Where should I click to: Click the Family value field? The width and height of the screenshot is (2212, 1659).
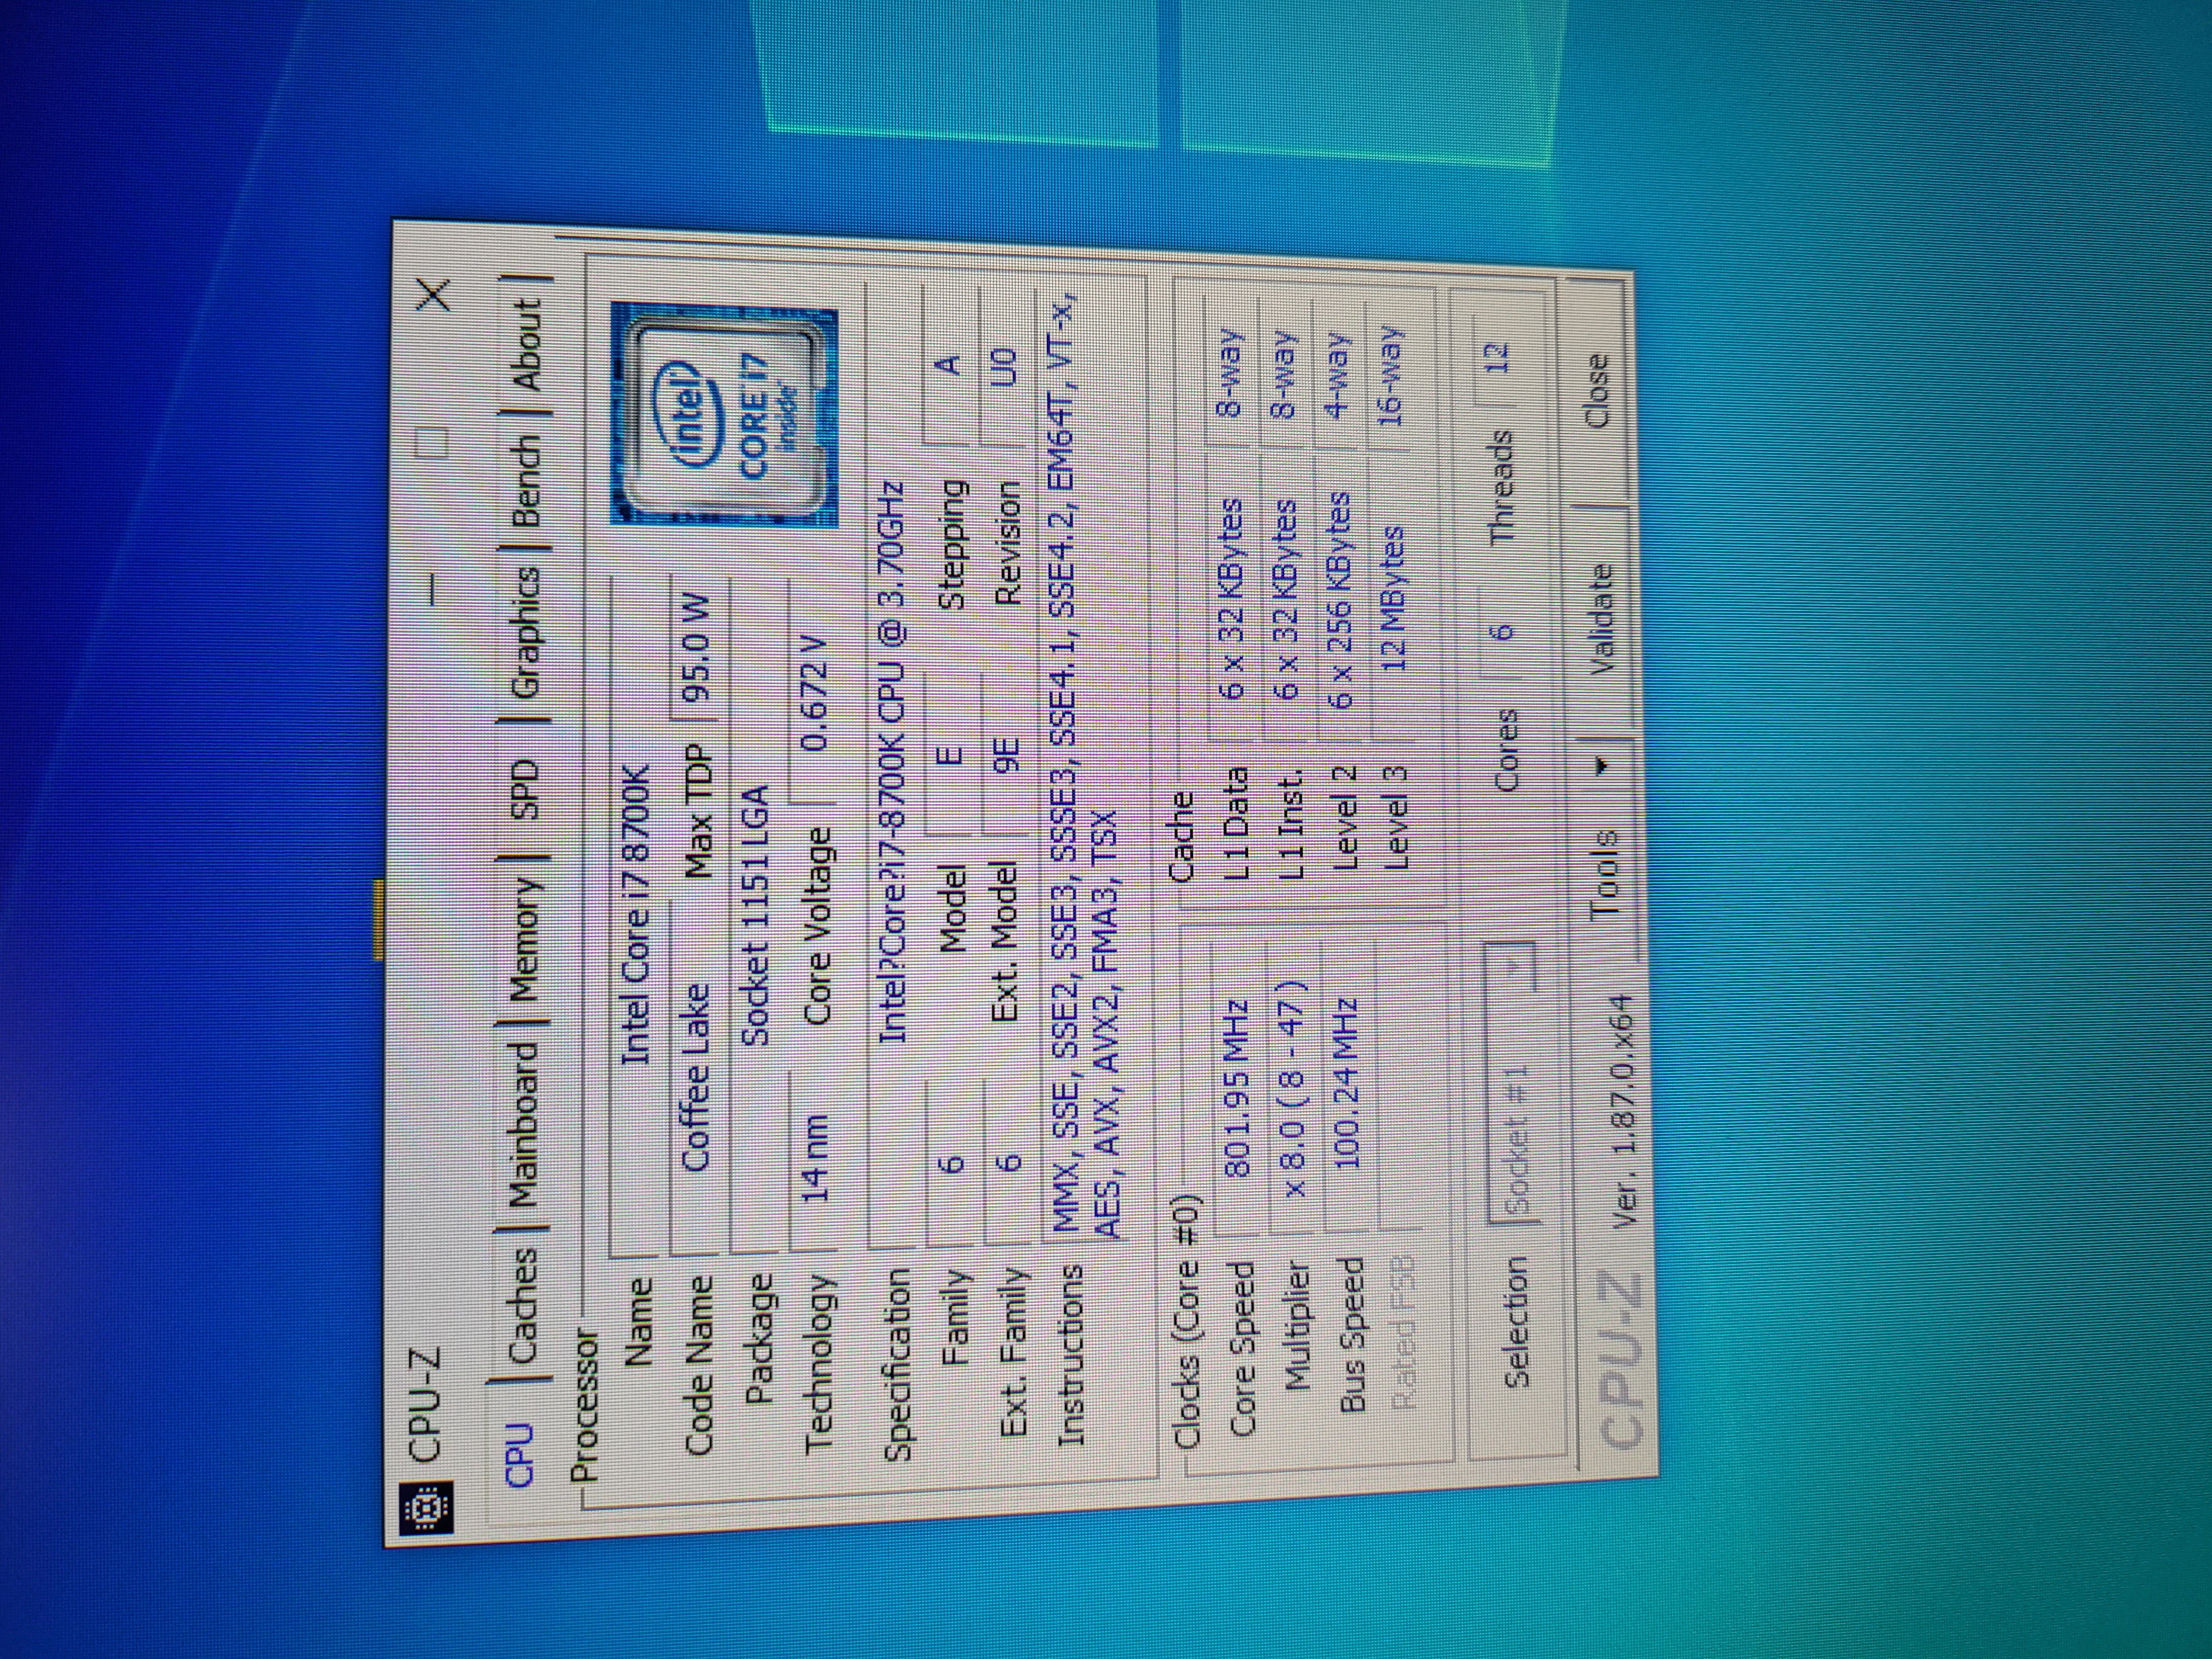click(x=951, y=1163)
